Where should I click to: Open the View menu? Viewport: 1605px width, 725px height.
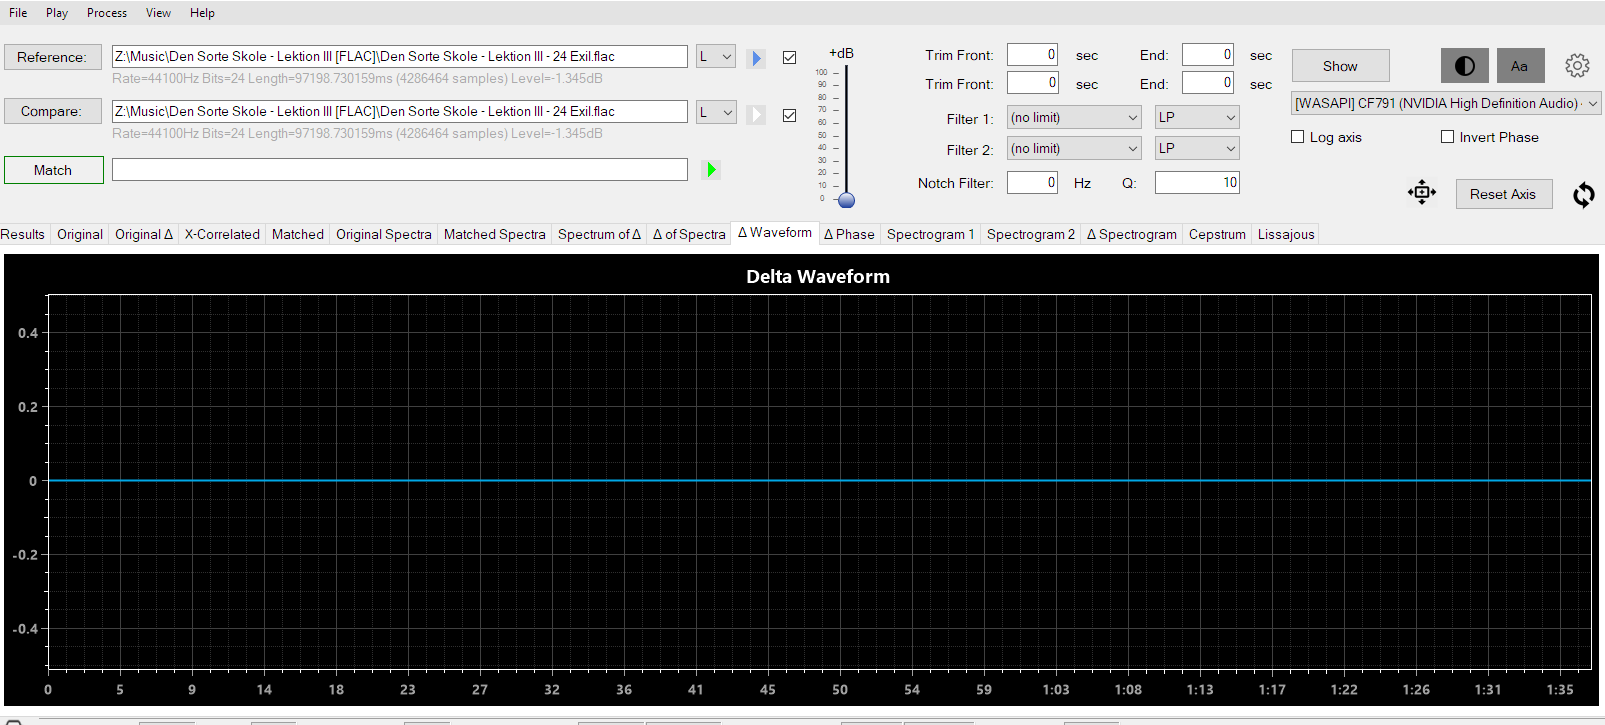pyautogui.click(x=158, y=13)
